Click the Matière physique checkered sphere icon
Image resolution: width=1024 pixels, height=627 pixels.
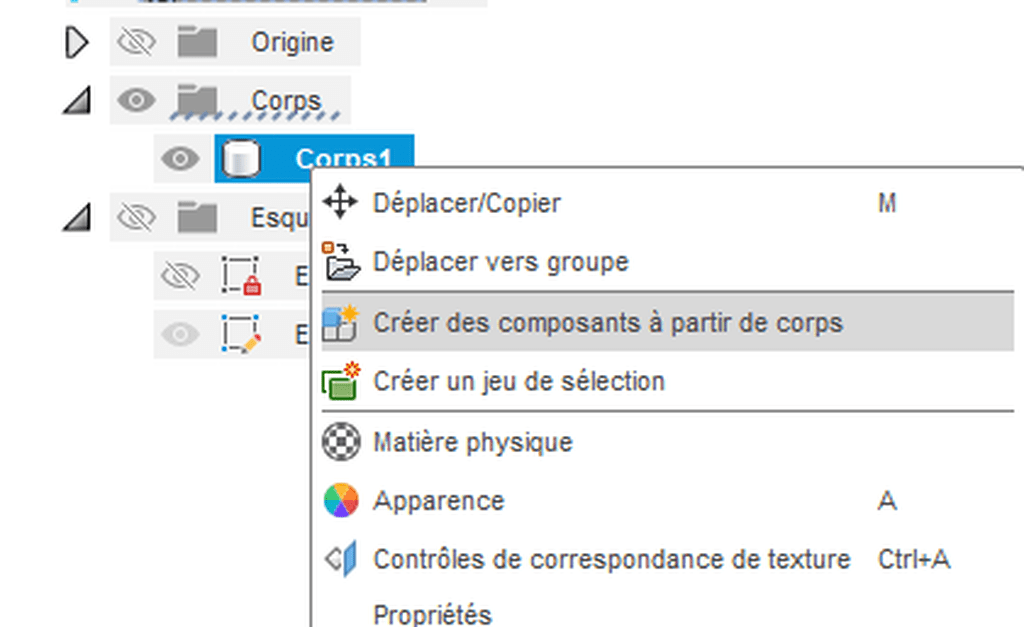[341, 442]
